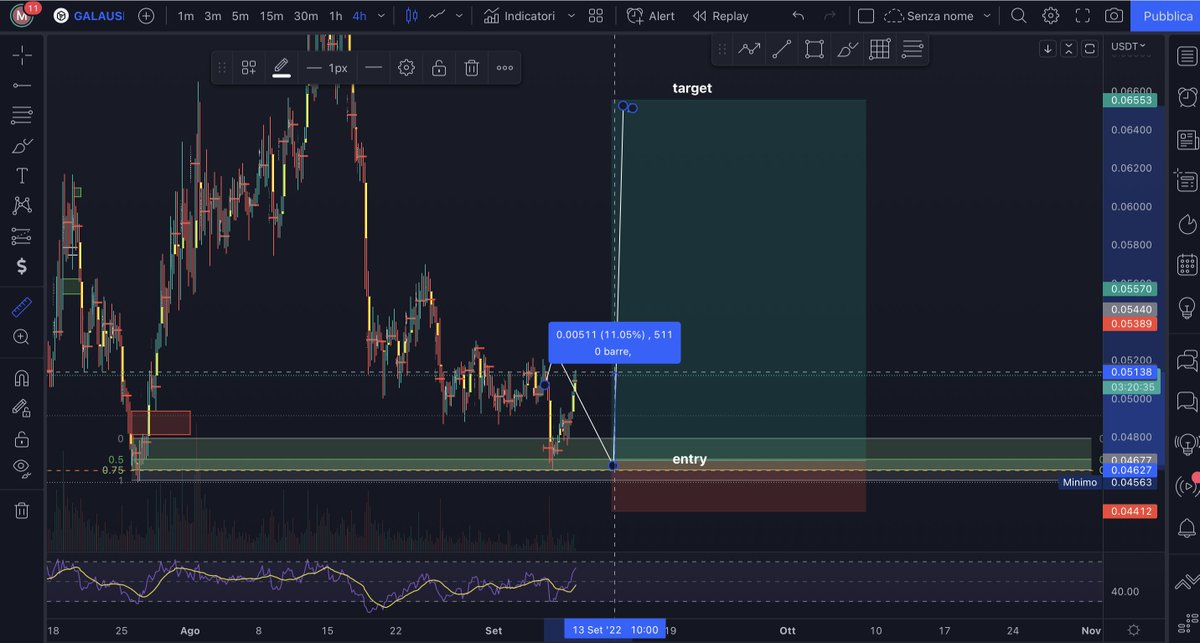
Task: Change line color via pencil icon in floating toolbar
Action: tap(281, 68)
